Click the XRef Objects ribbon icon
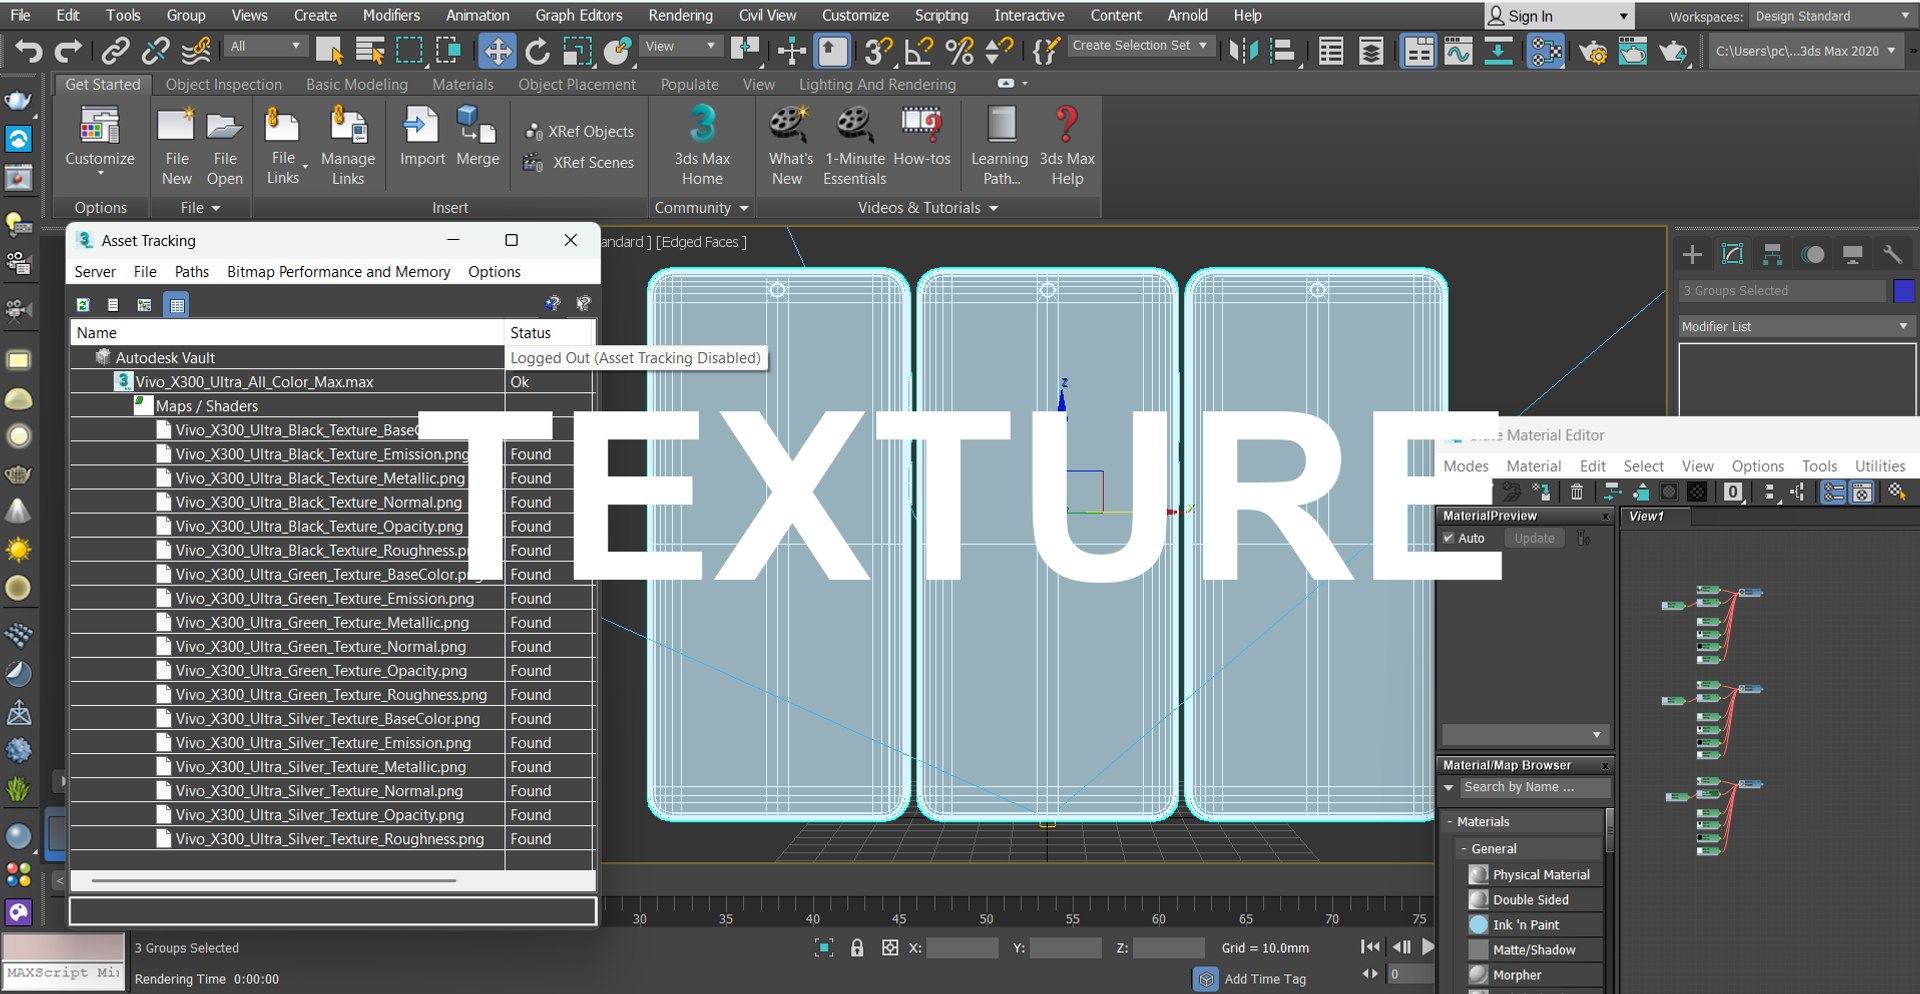Screen dimensions: 1920x994 click(x=534, y=132)
